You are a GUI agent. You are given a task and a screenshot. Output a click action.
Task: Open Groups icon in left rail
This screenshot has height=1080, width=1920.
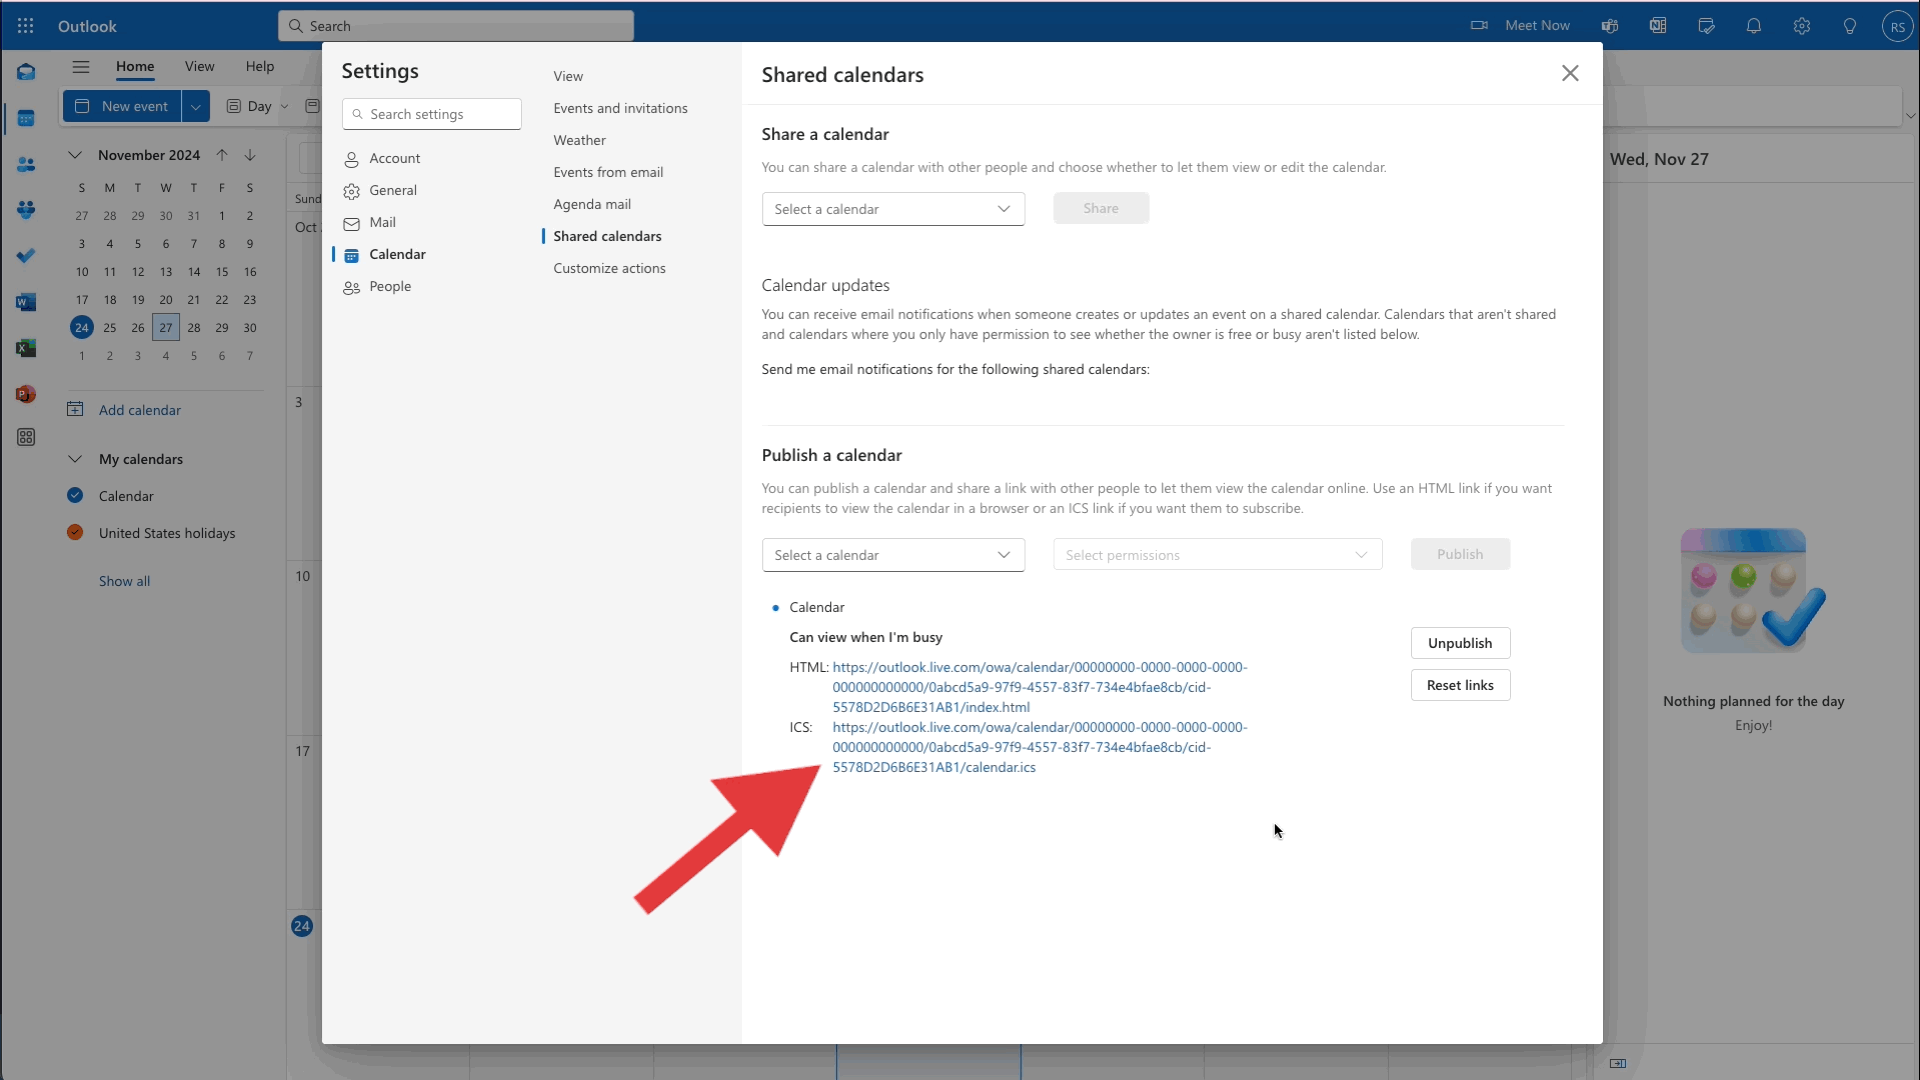(x=26, y=210)
